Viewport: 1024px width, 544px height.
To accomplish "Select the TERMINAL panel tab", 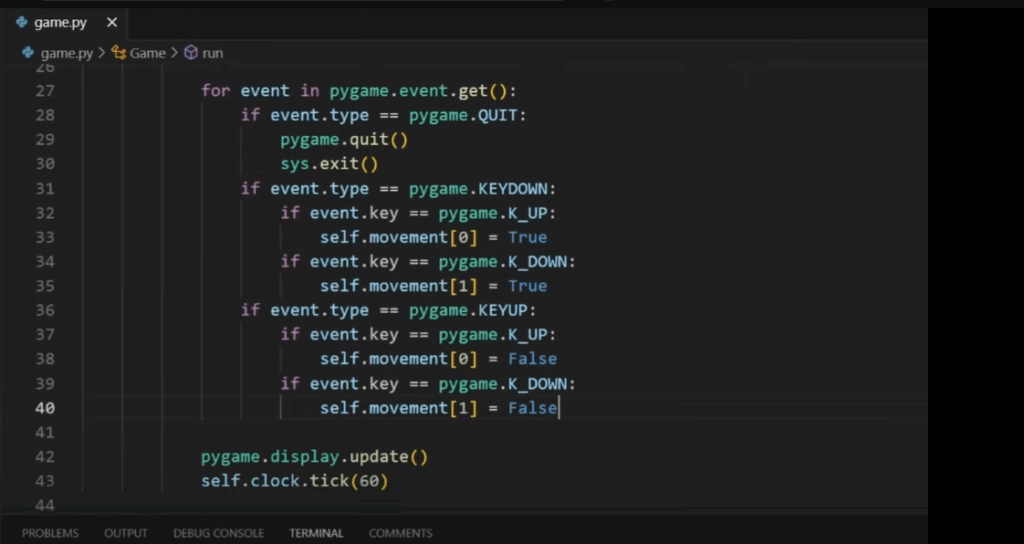I will [x=316, y=533].
